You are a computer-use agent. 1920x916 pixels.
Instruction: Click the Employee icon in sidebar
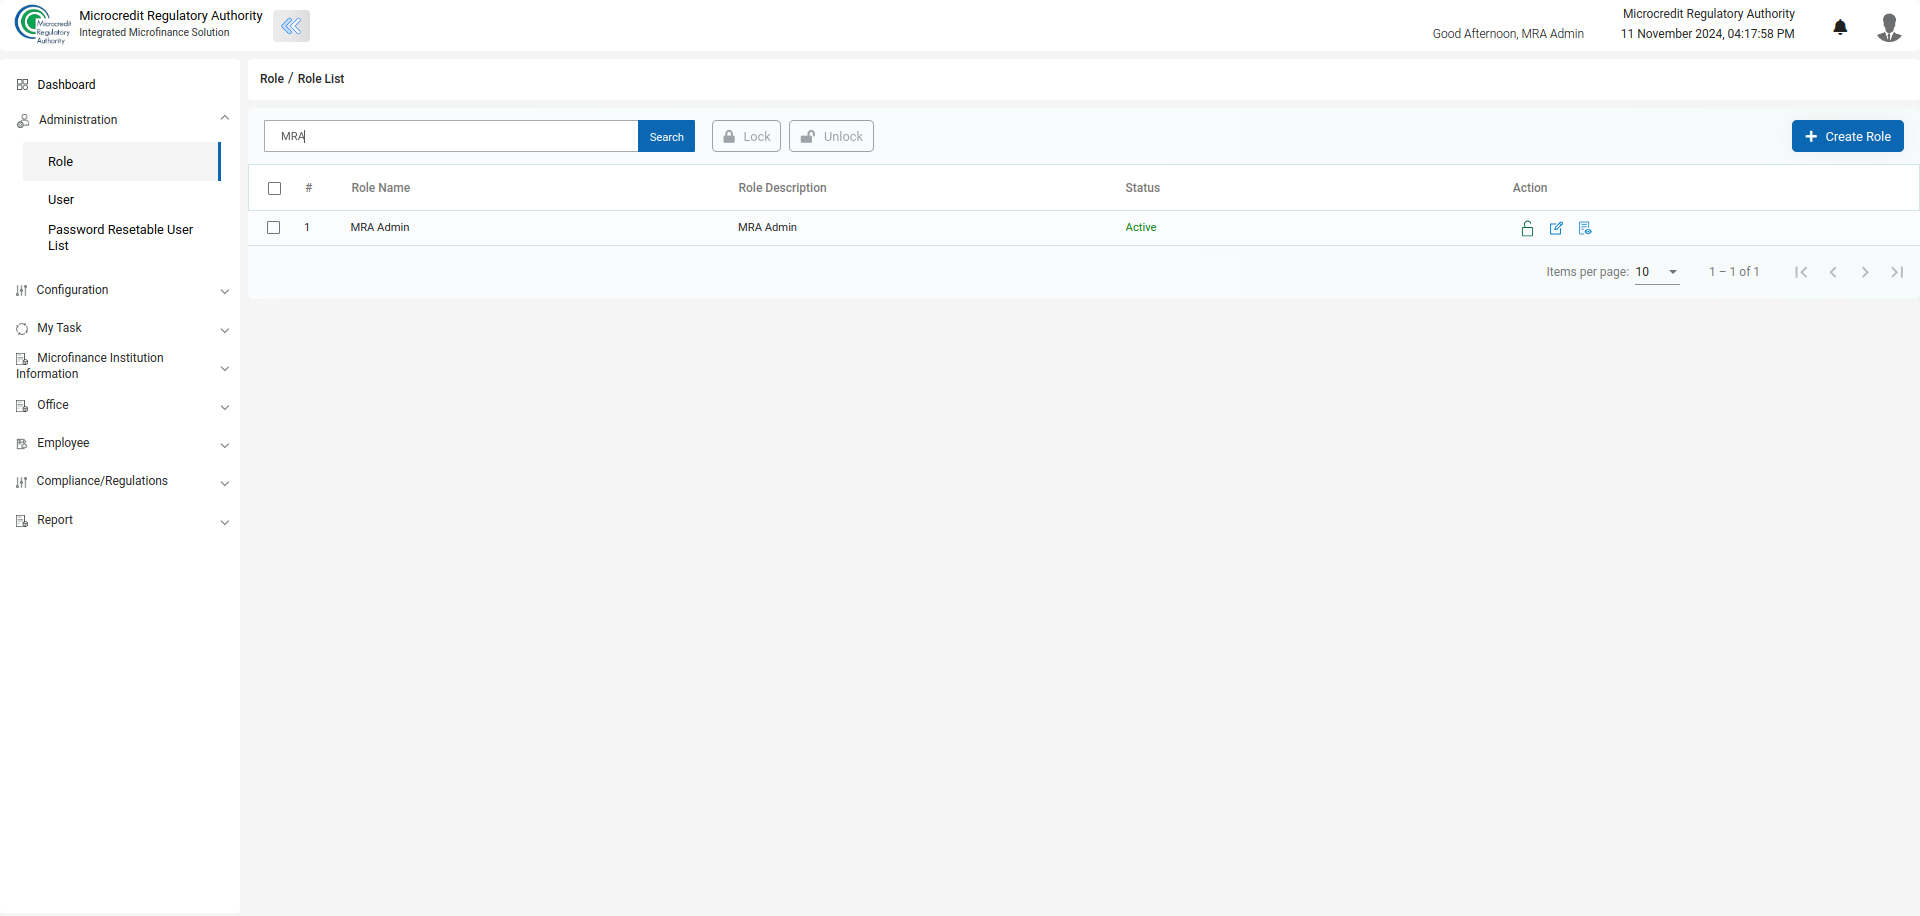(22, 444)
